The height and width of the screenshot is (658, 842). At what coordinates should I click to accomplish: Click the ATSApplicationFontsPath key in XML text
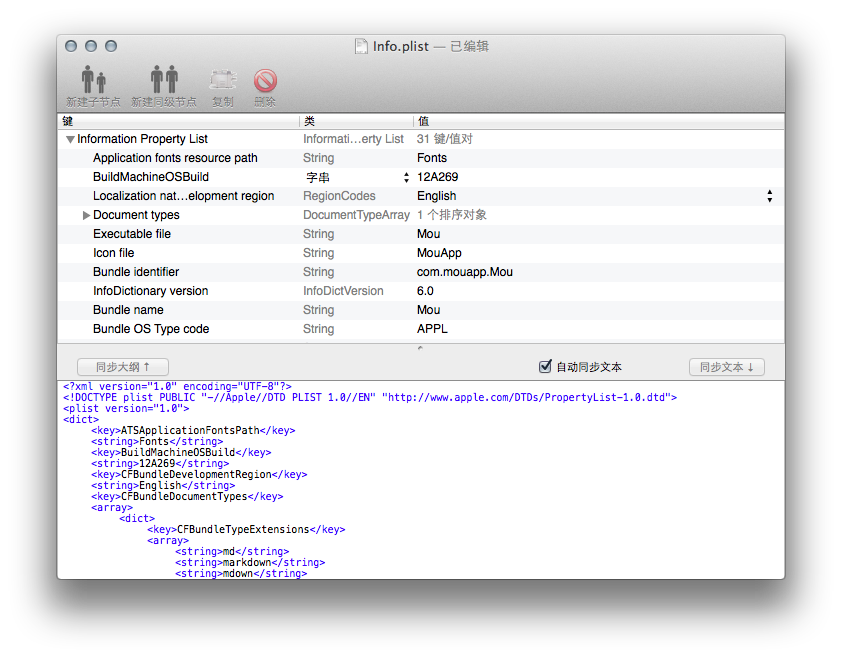click(190, 430)
